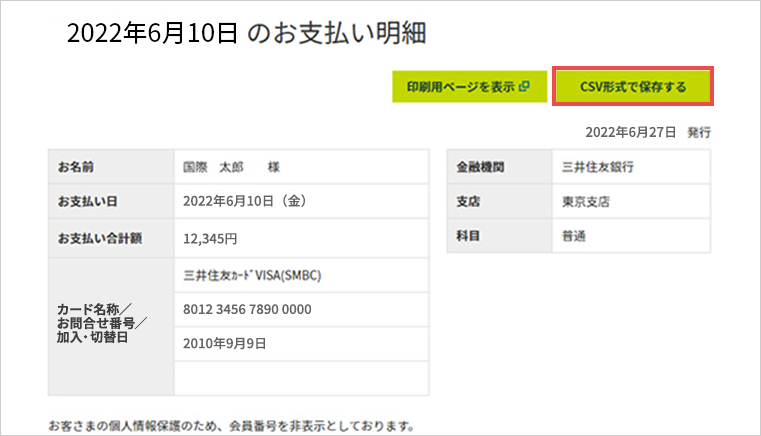The height and width of the screenshot is (436, 761).
Task: Click the privacy notice text below the table
Action: pos(230,426)
